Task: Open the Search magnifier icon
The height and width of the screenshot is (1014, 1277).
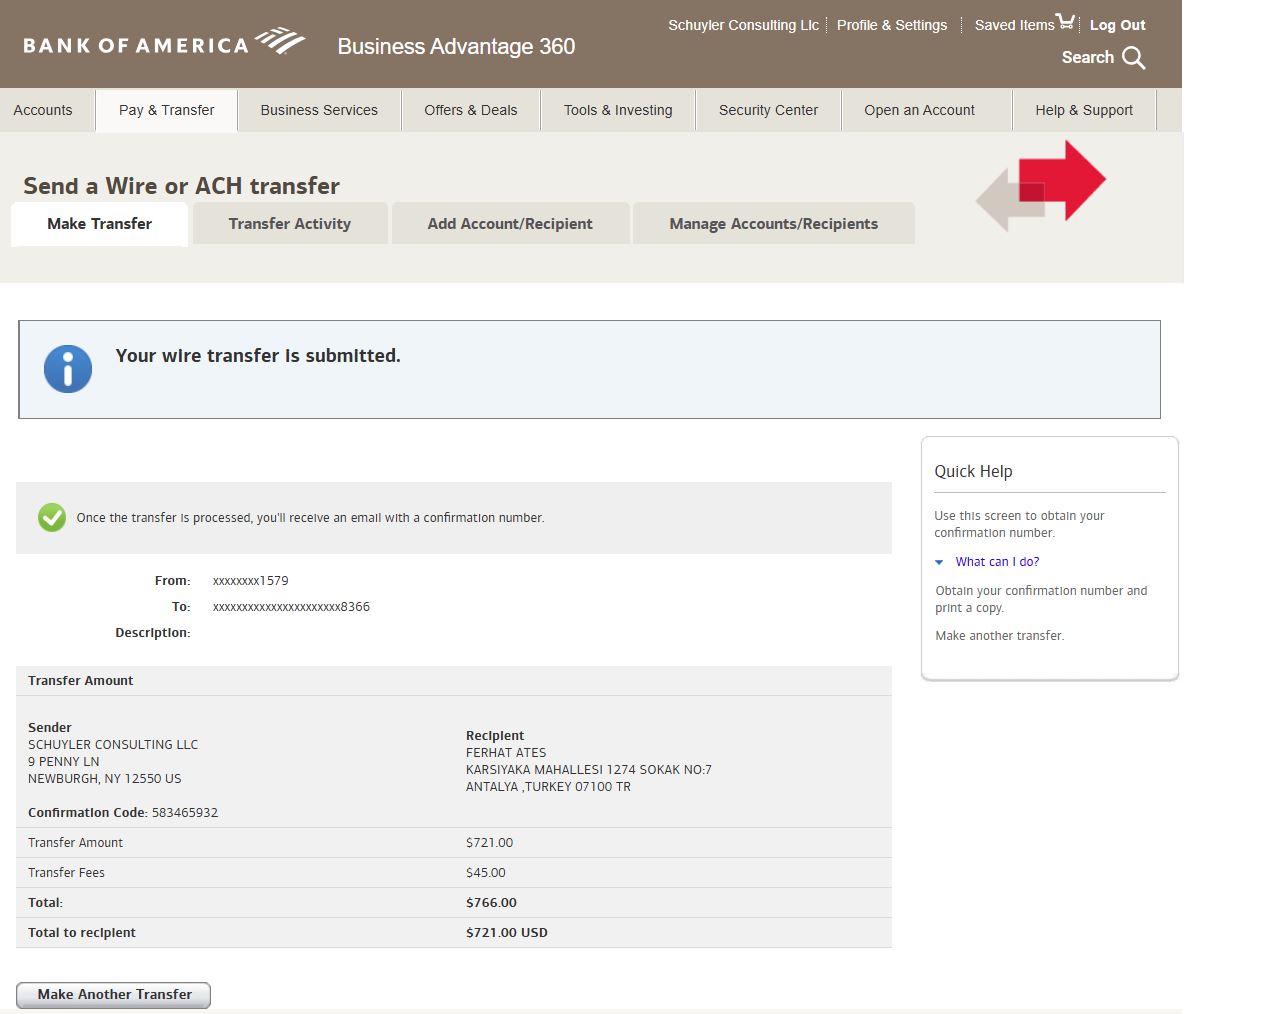Action: 1133,58
